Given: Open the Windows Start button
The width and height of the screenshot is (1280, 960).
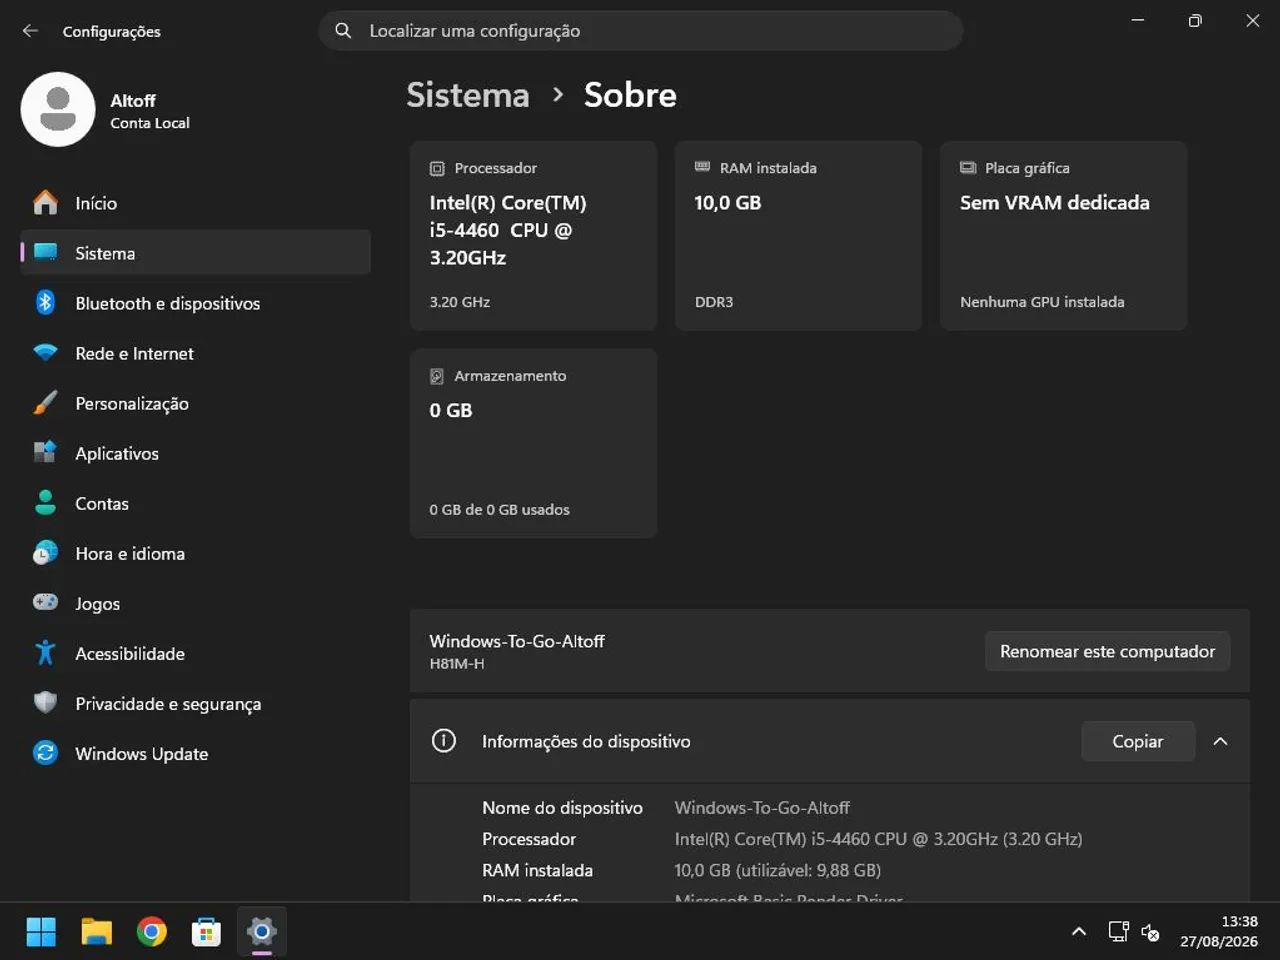Looking at the screenshot, I should [x=41, y=932].
